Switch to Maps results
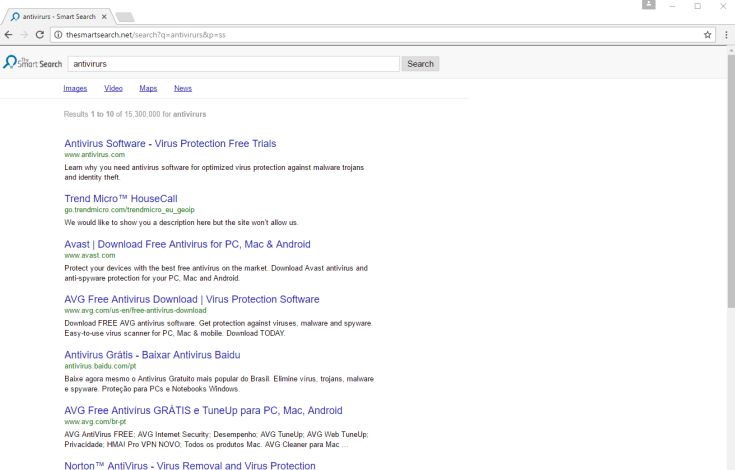 pyautogui.click(x=148, y=88)
